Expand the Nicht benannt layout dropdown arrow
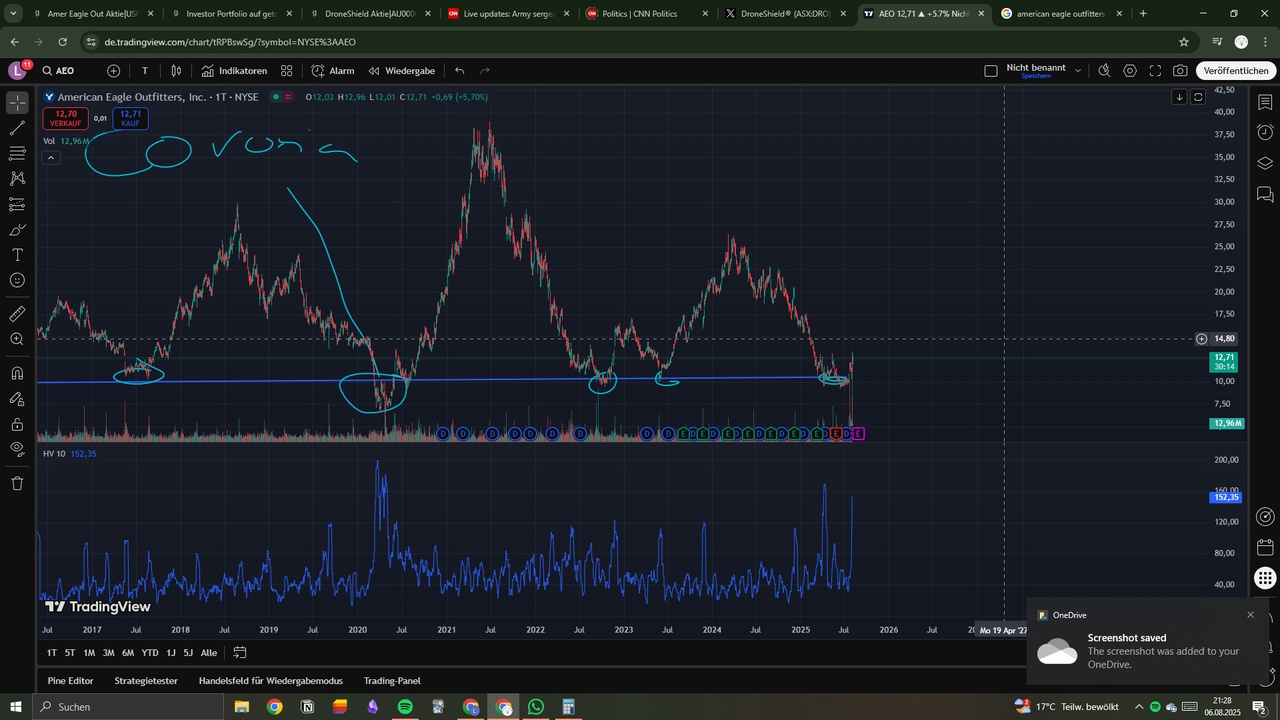 [1078, 71]
